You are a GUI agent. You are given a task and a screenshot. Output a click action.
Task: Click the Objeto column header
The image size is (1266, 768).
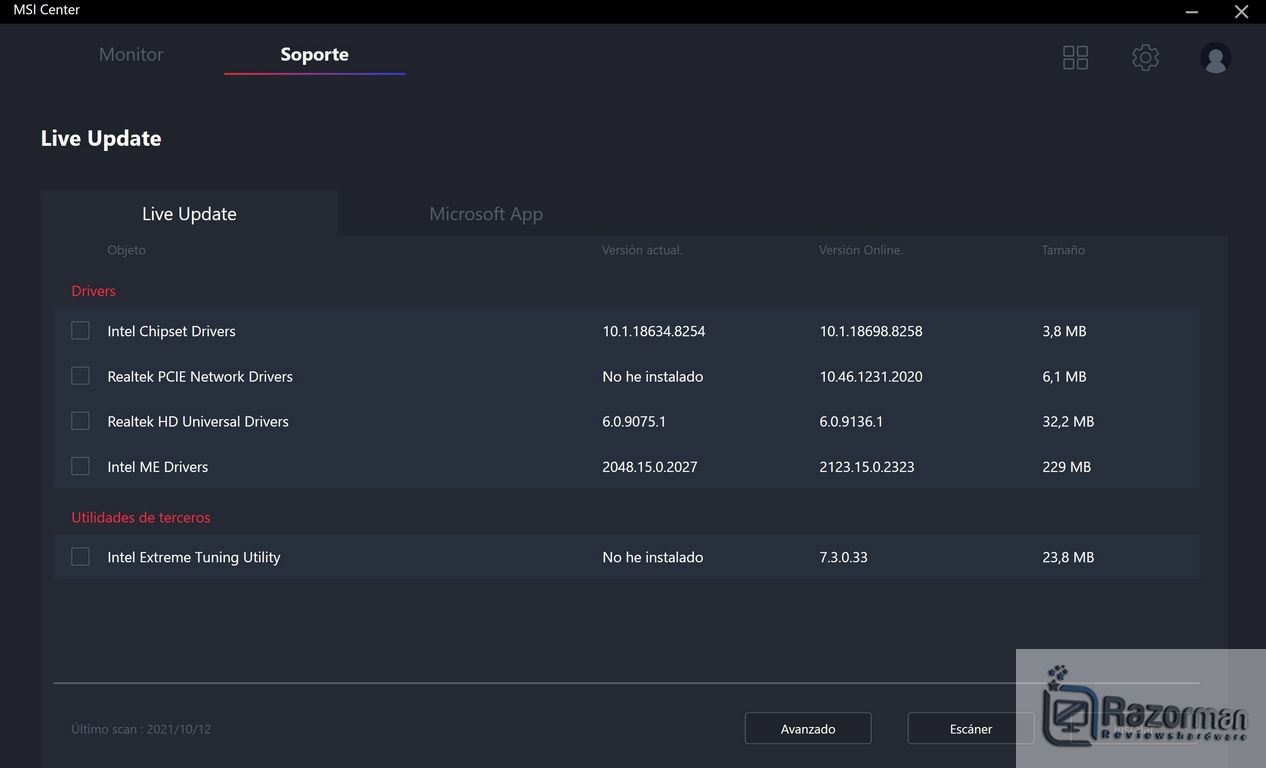[126, 250]
